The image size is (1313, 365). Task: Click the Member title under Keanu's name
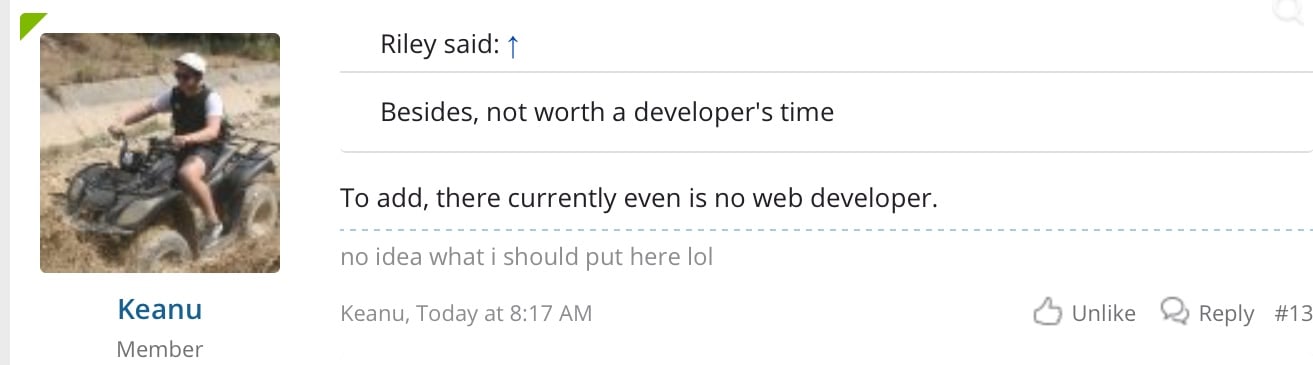click(x=160, y=349)
